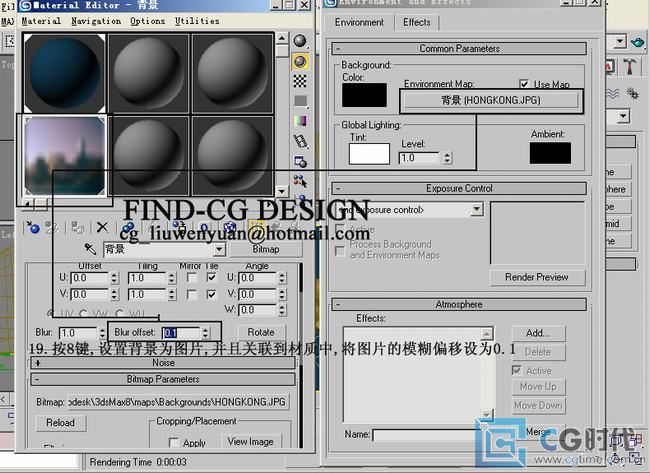The width and height of the screenshot is (650, 473).
Task: Click the Bitmap file path button
Action: coord(177,402)
